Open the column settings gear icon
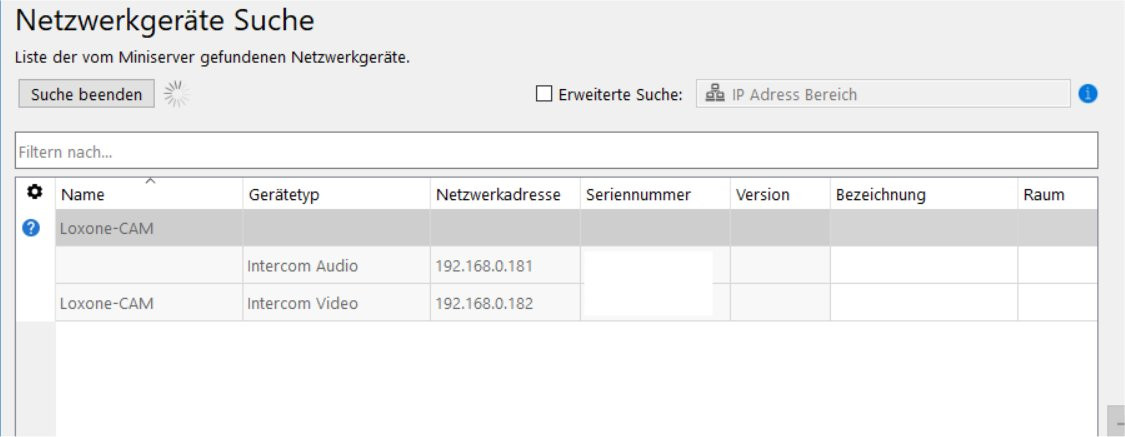The image size is (1125, 437). (x=31, y=192)
